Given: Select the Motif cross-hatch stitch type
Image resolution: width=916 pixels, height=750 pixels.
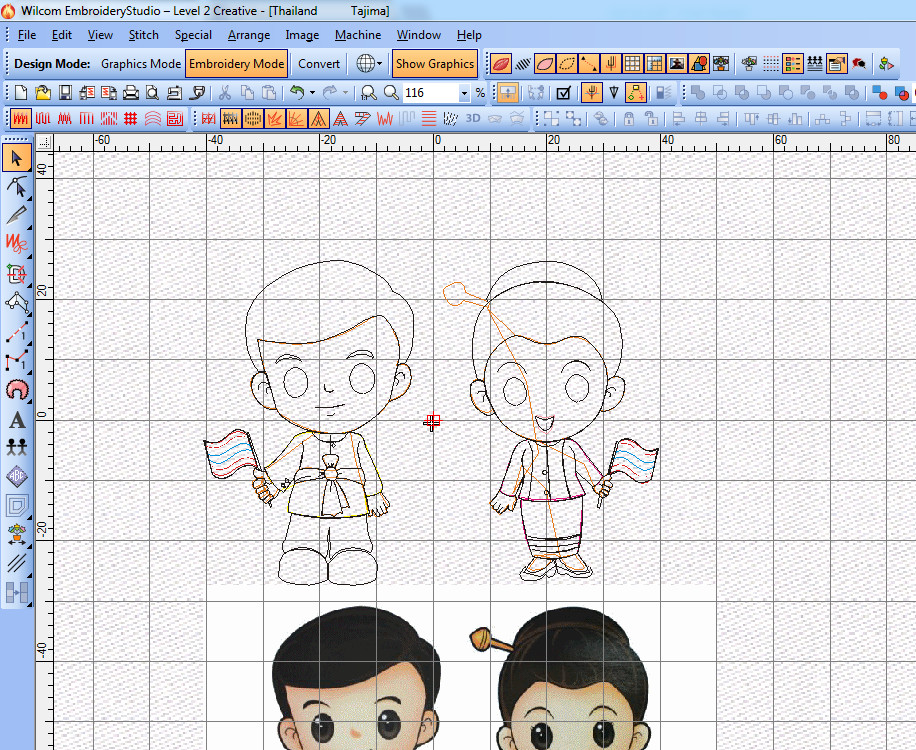Looking at the screenshot, I should pos(131,119).
